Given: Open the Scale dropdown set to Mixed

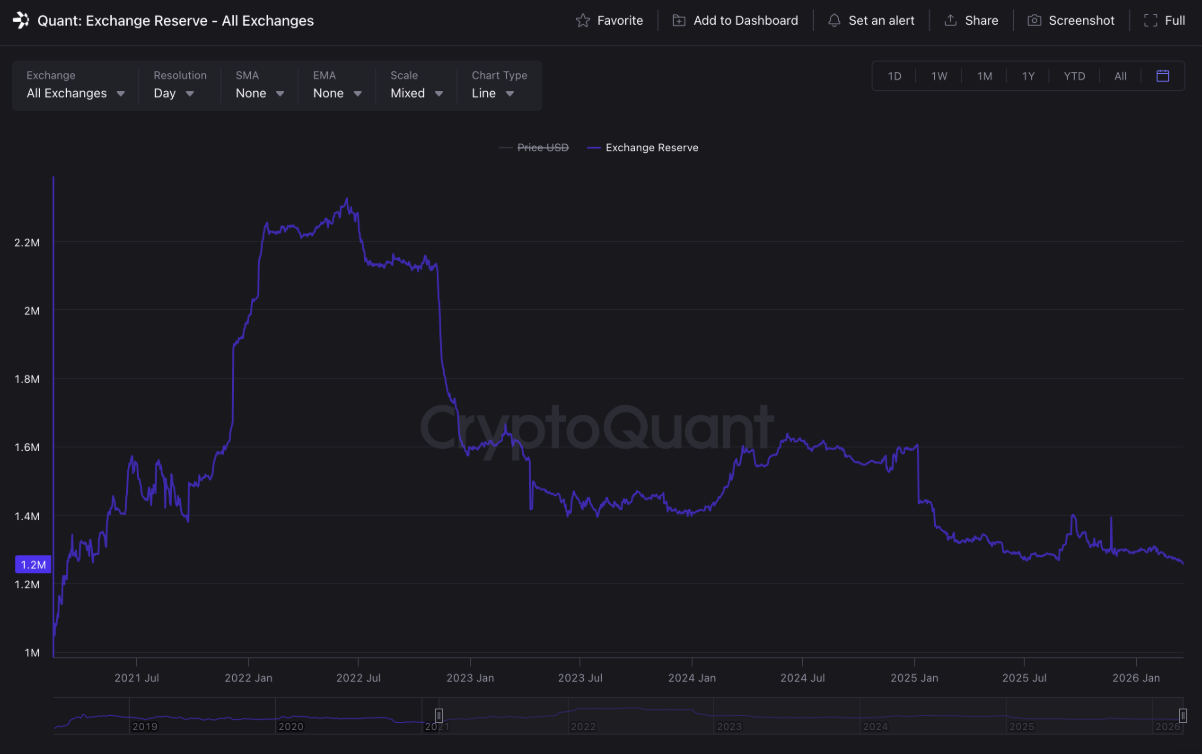Looking at the screenshot, I should pyautogui.click(x=416, y=93).
